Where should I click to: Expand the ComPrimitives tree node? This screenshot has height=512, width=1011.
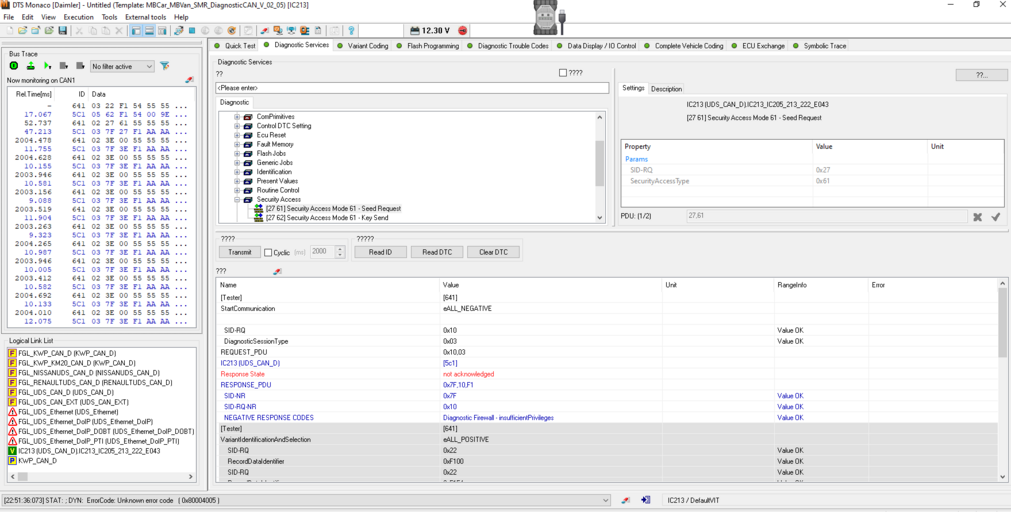click(237, 117)
